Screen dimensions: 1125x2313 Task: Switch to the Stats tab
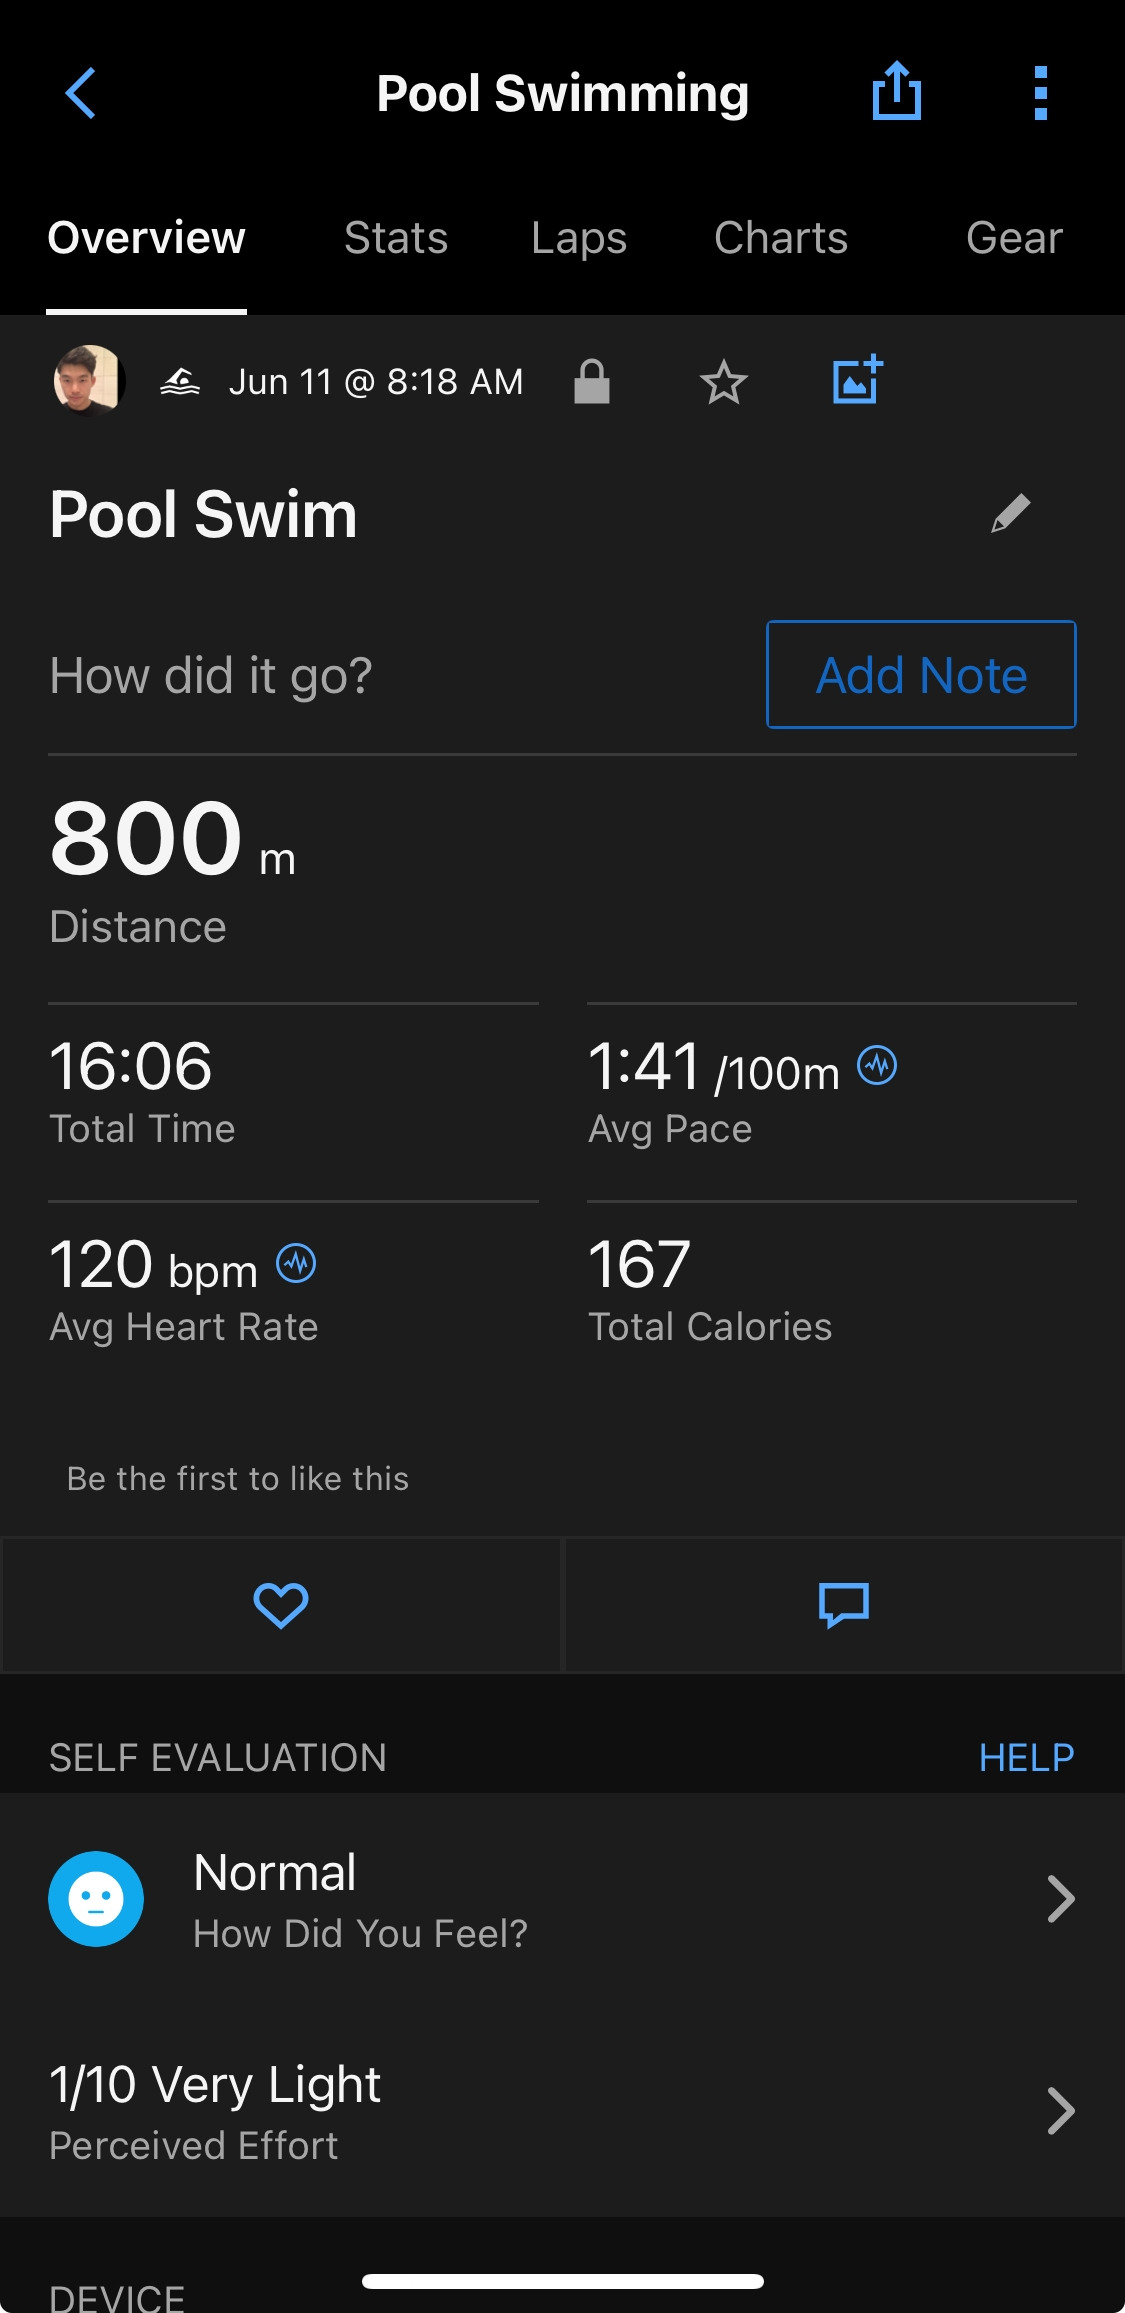point(396,238)
